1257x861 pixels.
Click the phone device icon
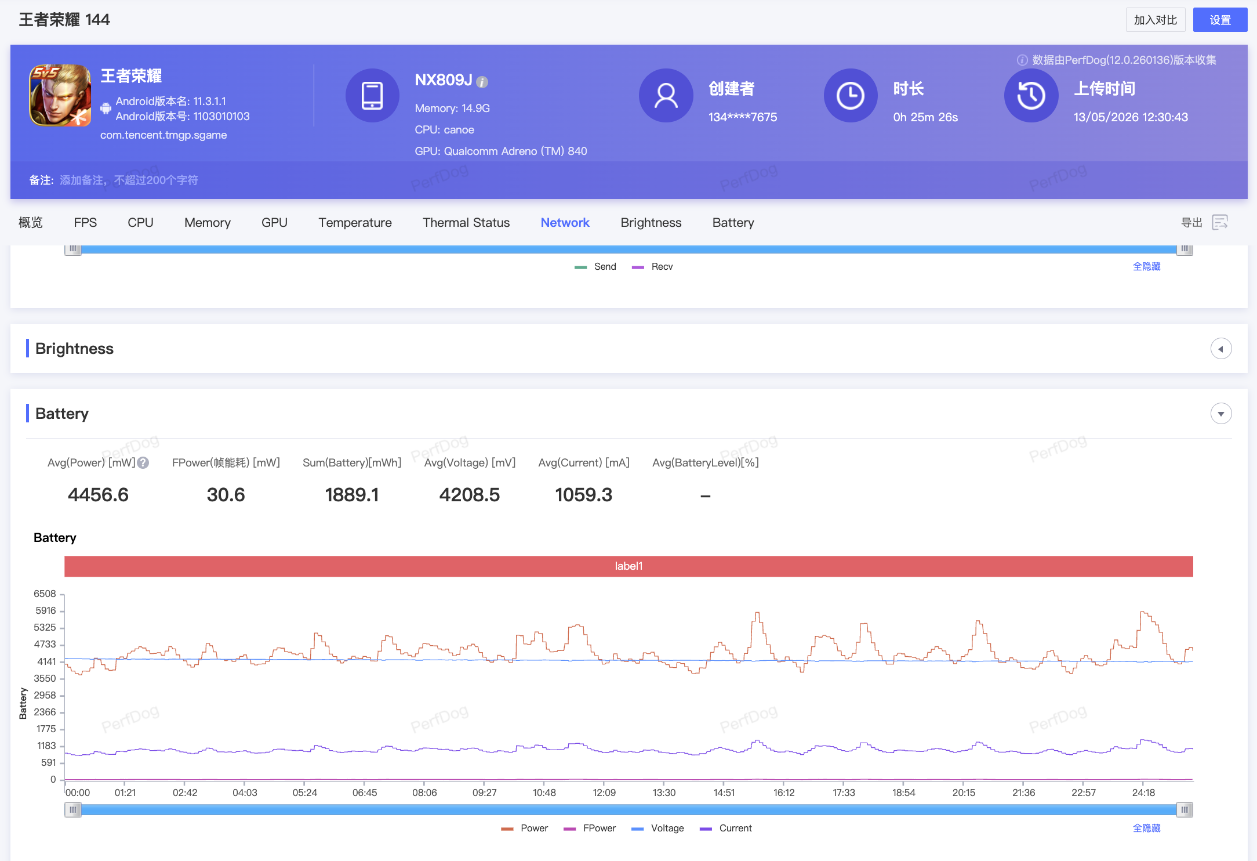(x=372, y=96)
